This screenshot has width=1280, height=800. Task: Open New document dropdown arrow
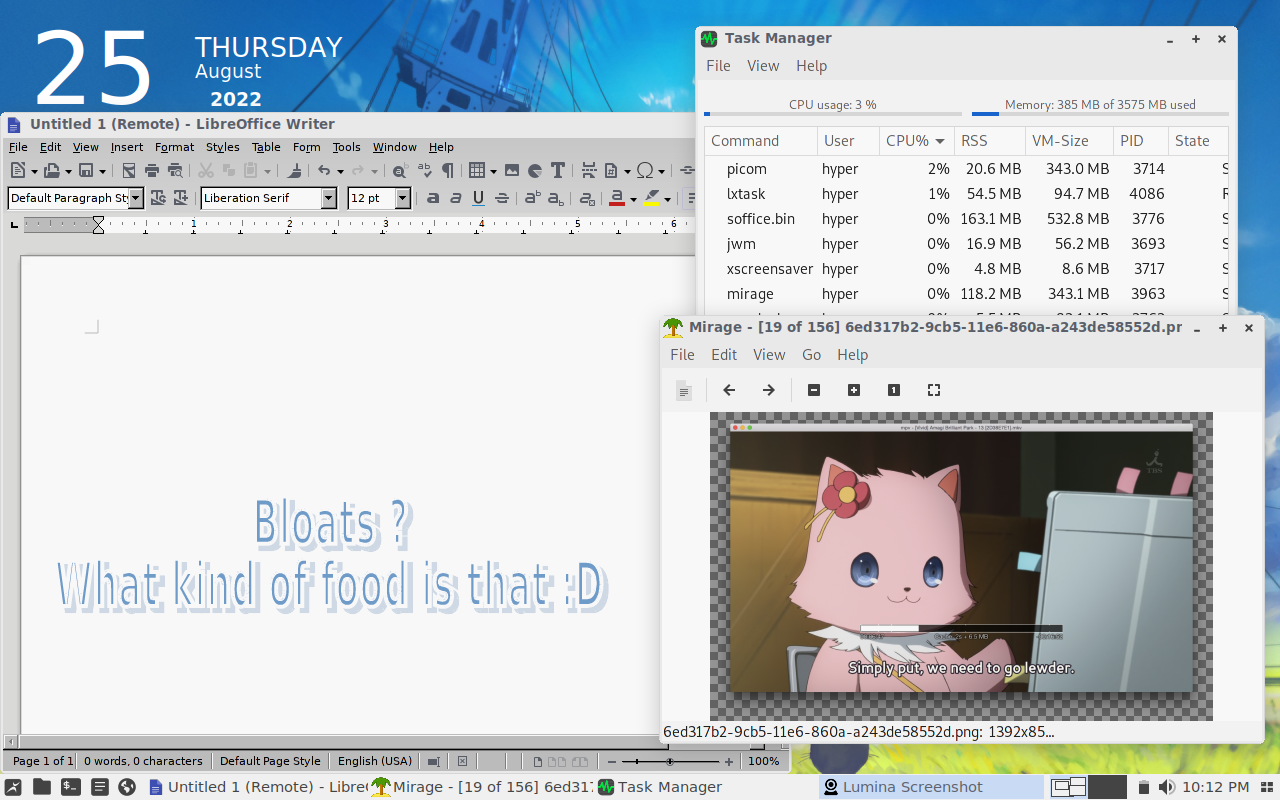pos(33,172)
